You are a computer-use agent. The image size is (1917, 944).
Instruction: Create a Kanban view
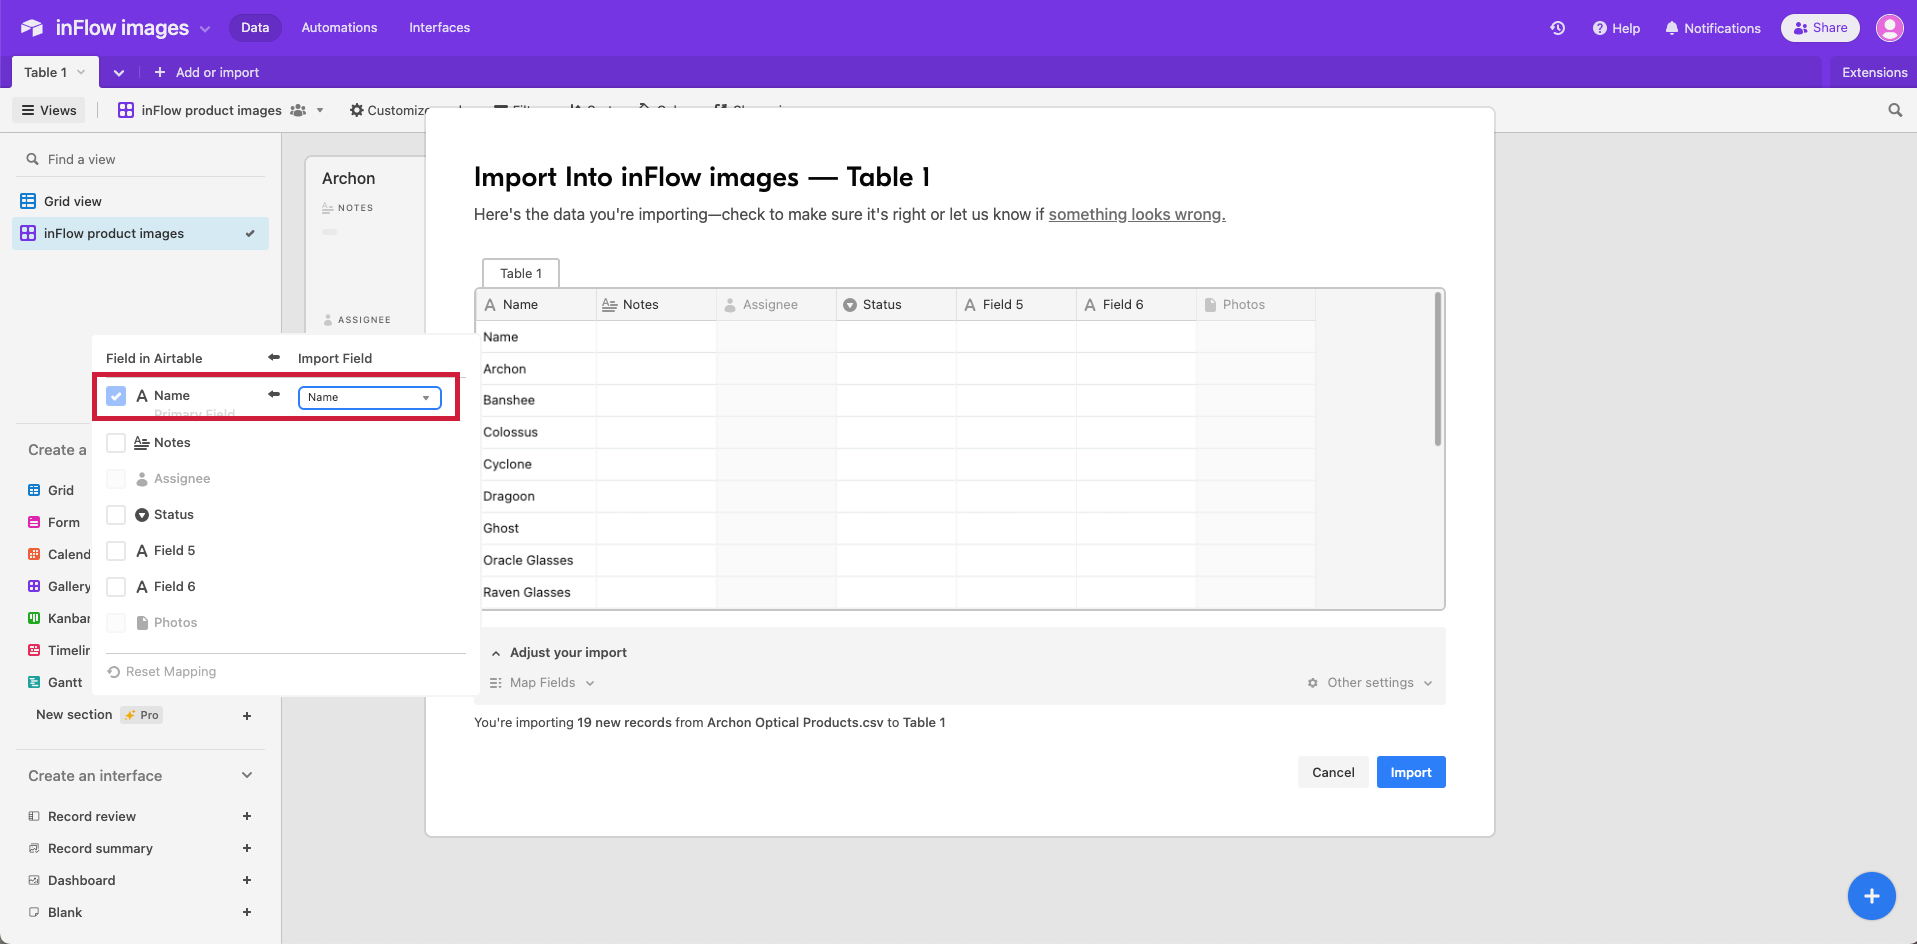(66, 618)
